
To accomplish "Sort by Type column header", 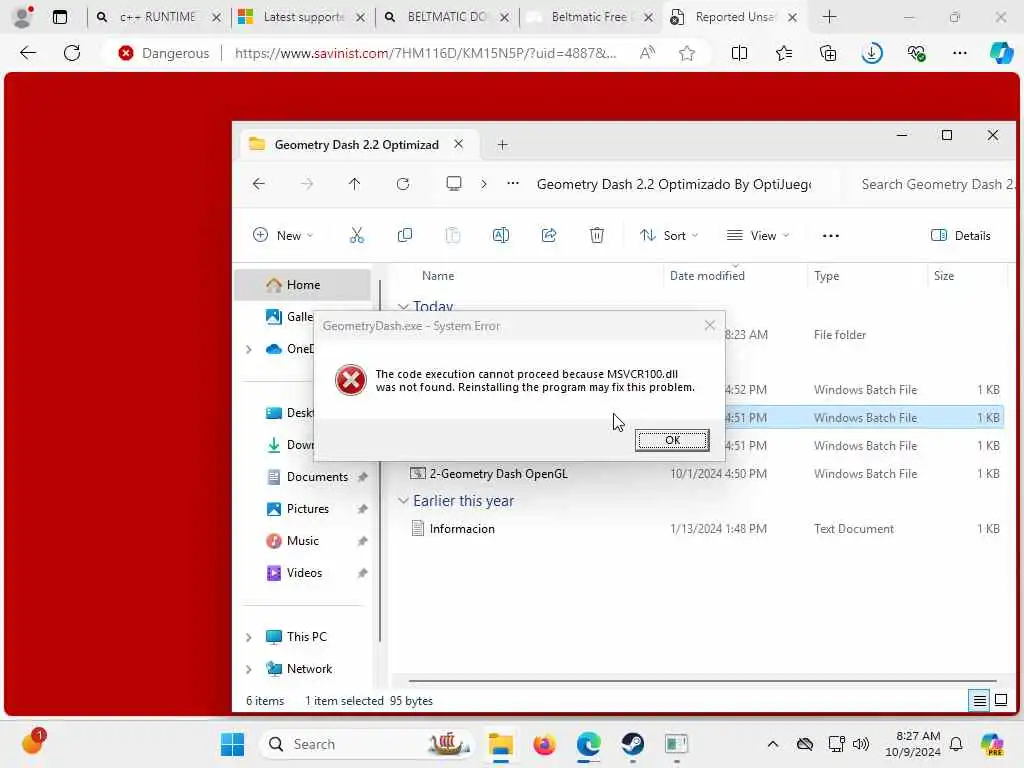I will [826, 276].
